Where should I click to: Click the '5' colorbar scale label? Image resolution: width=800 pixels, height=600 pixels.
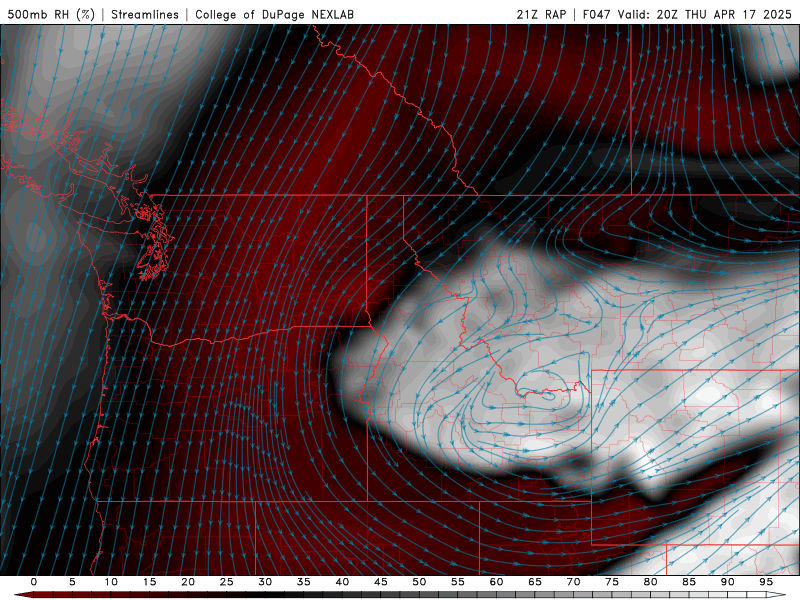[72, 582]
